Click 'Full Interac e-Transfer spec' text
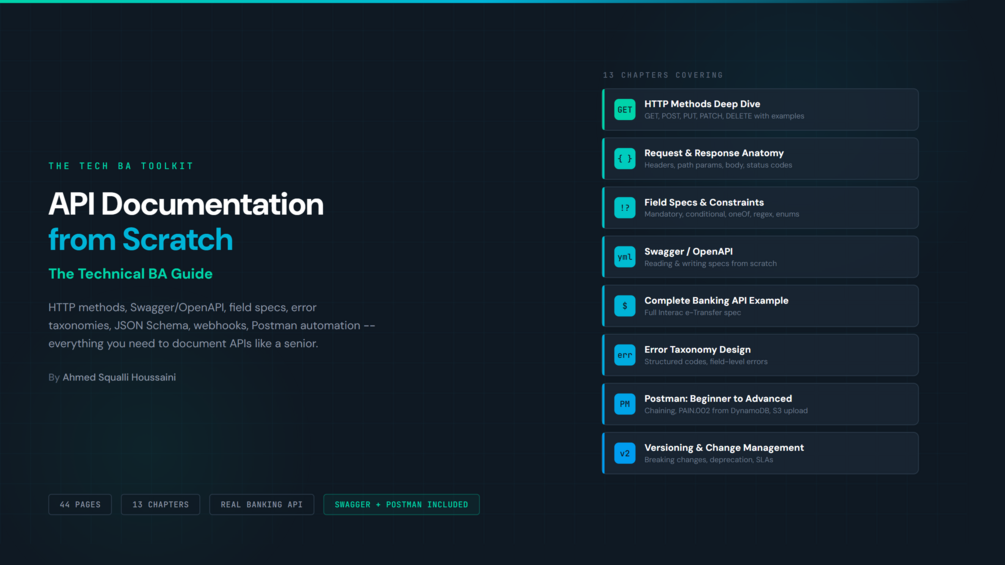Screen dimensions: 1005x565 (692, 313)
